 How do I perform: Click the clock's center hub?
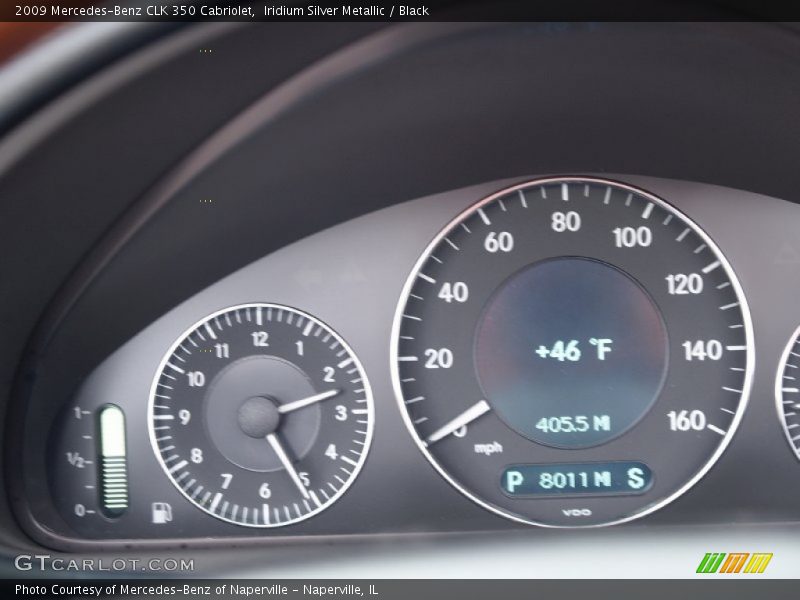point(259,417)
